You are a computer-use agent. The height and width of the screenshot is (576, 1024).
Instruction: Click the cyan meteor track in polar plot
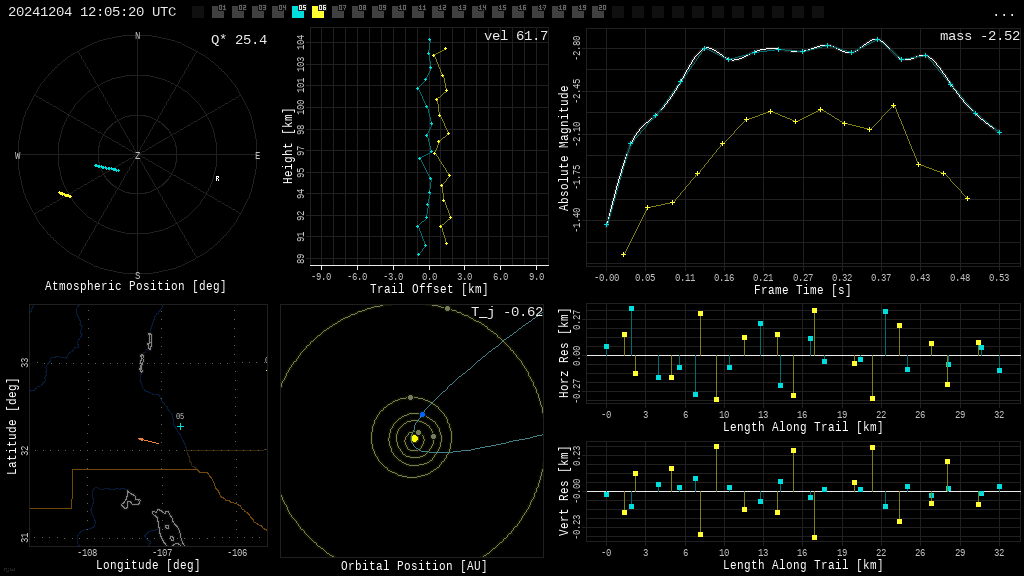tap(107, 168)
